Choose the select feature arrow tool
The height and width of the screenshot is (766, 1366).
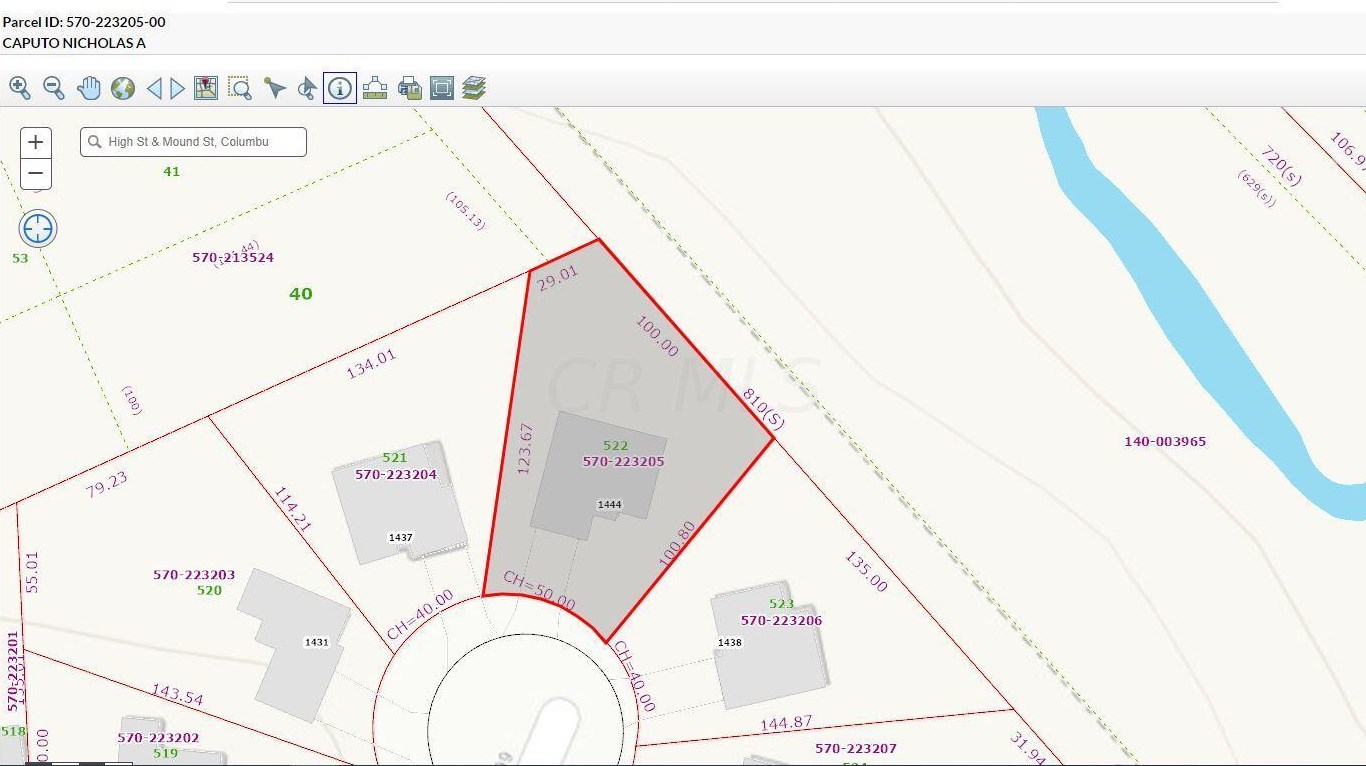click(x=274, y=88)
